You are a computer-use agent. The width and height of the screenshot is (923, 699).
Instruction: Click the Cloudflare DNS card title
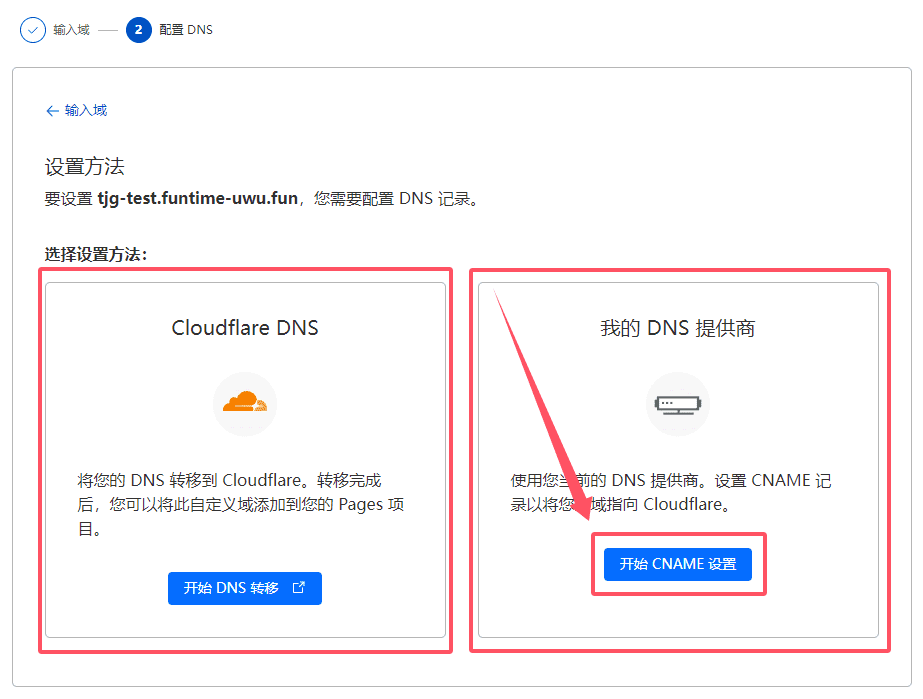coord(245,328)
